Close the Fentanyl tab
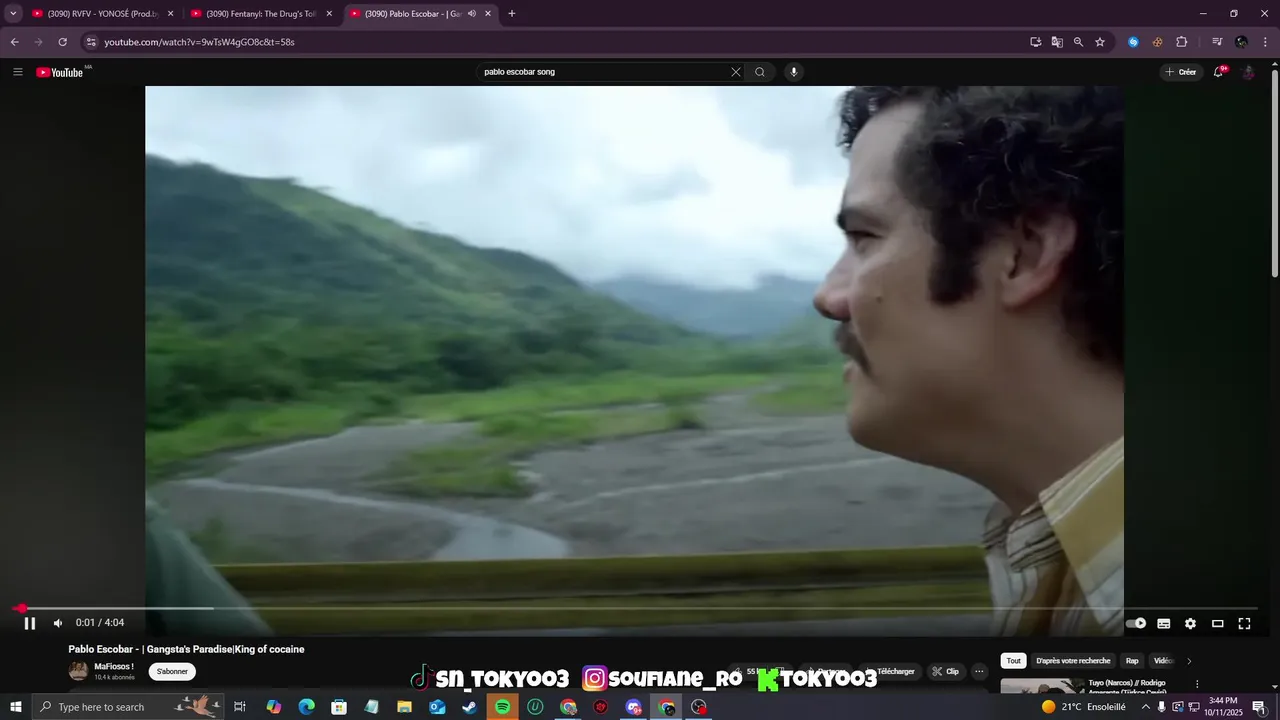Image resolution: width=1280 pixels, height=720 pixels. coord(329,14)
